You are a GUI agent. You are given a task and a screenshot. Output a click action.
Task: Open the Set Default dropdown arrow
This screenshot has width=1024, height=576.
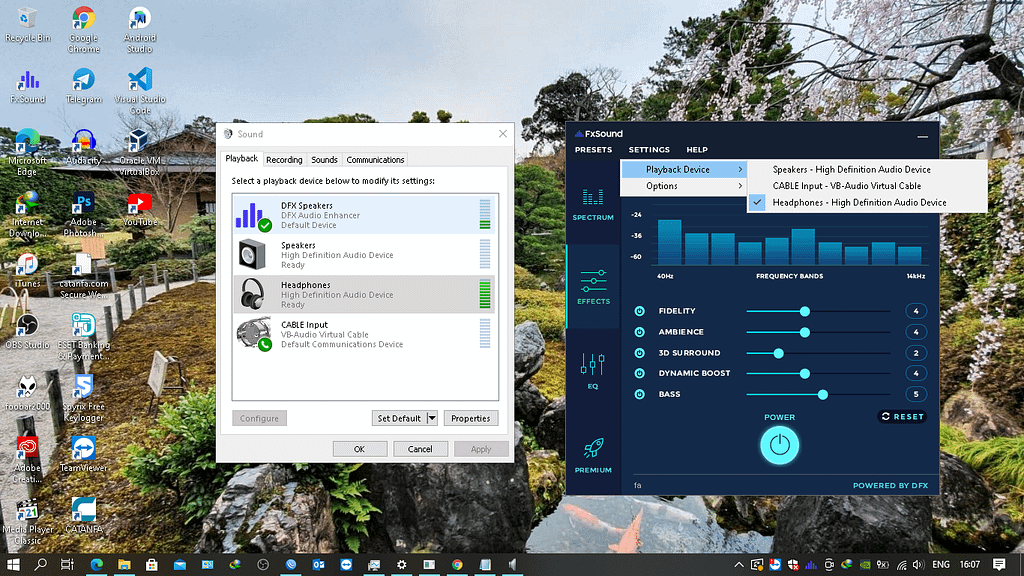(432, 418)
